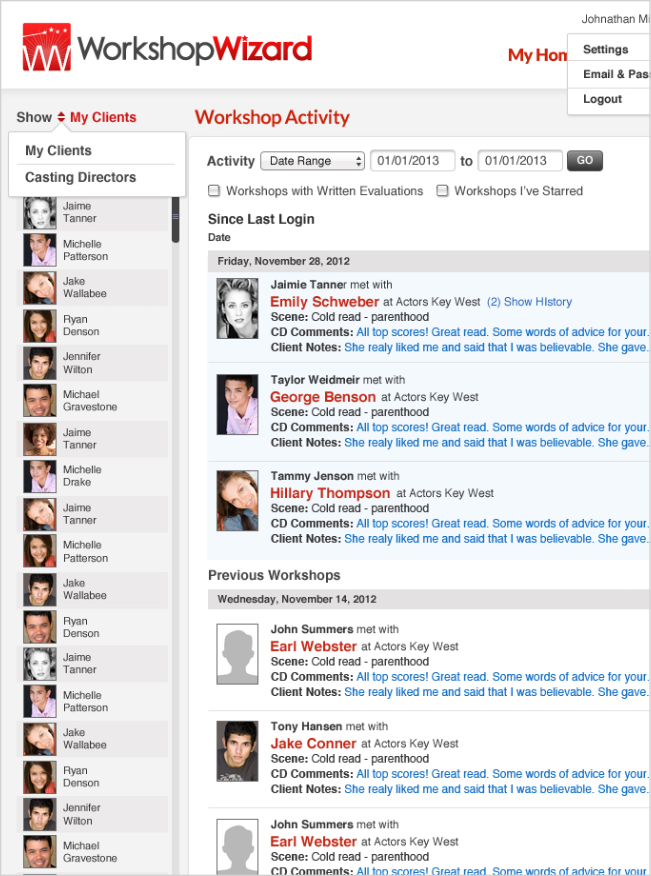651x876 pixels.
Task: Go to My Home tab
Action: pos(538,55)
